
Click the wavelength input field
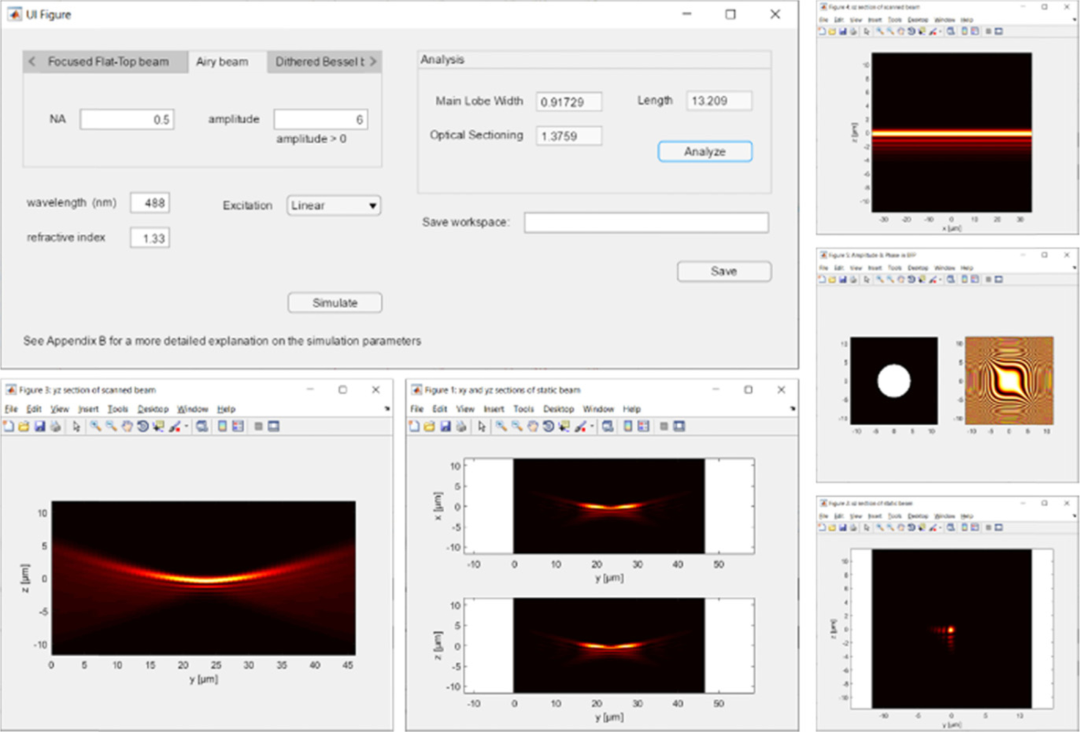click(x=149, y=203)
